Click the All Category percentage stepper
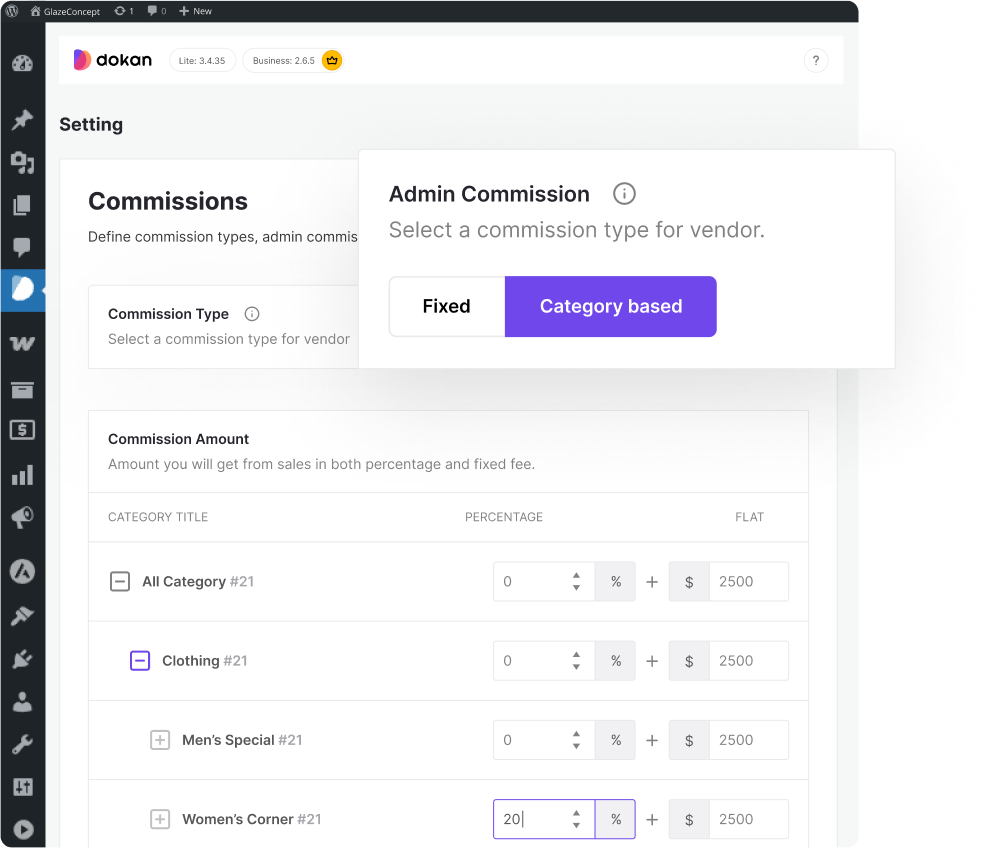 tap(576, 582)
